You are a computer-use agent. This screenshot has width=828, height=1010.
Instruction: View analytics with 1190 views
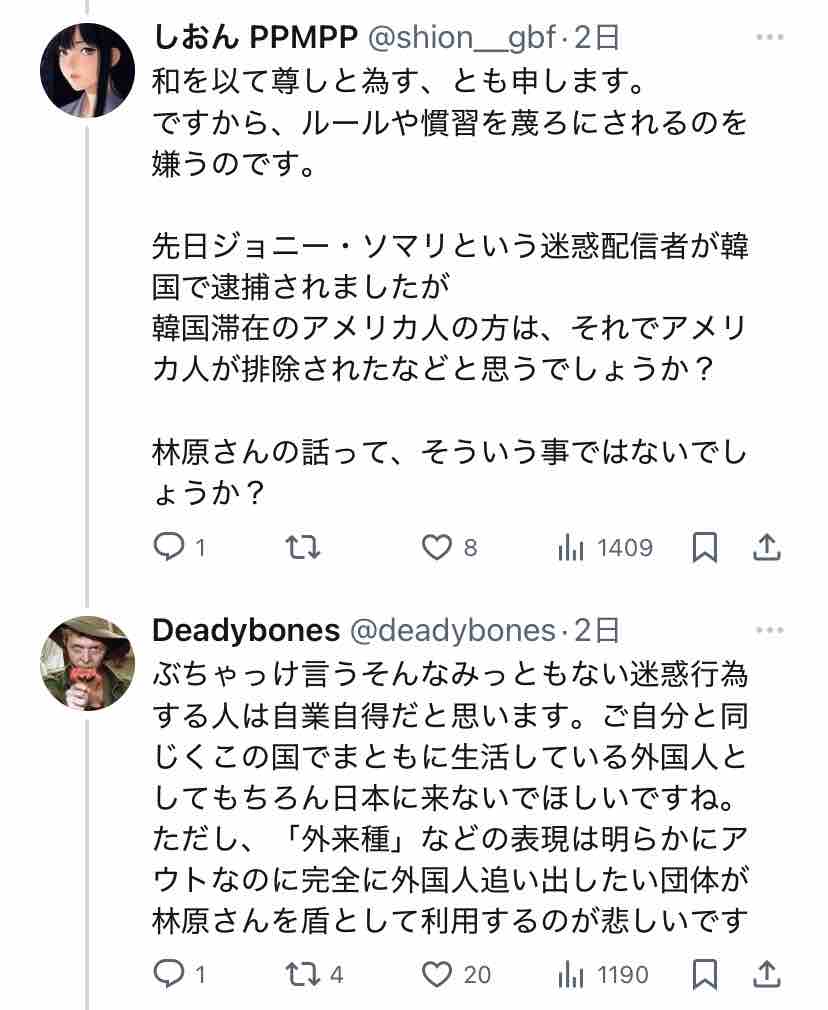click(571, 973)
